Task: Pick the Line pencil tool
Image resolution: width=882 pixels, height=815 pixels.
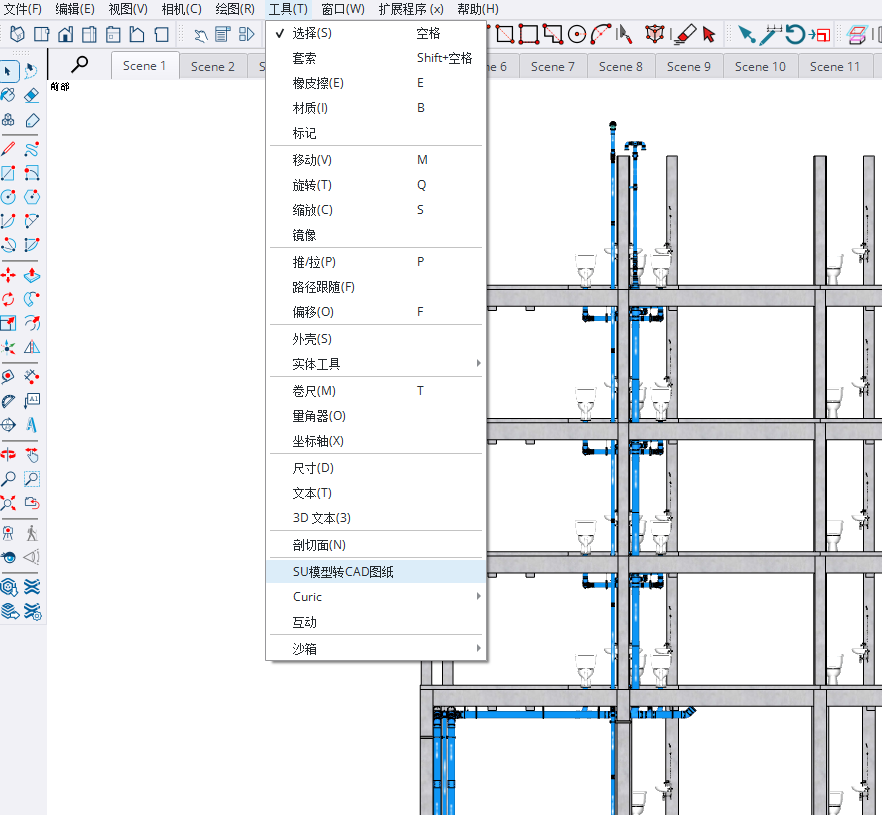Action: point(9,148)
